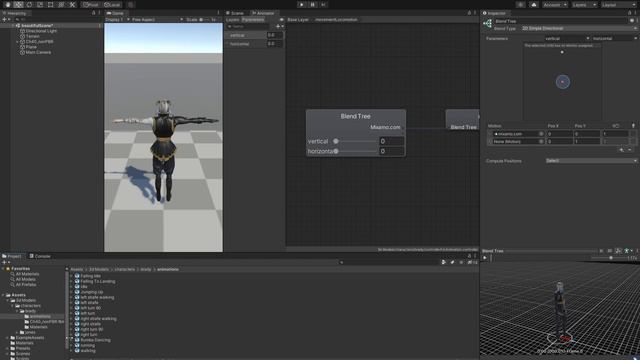The width and height of the screenshot is (640, 360).
Task: Select the All Materials favorite
Action: click(25, 274)
